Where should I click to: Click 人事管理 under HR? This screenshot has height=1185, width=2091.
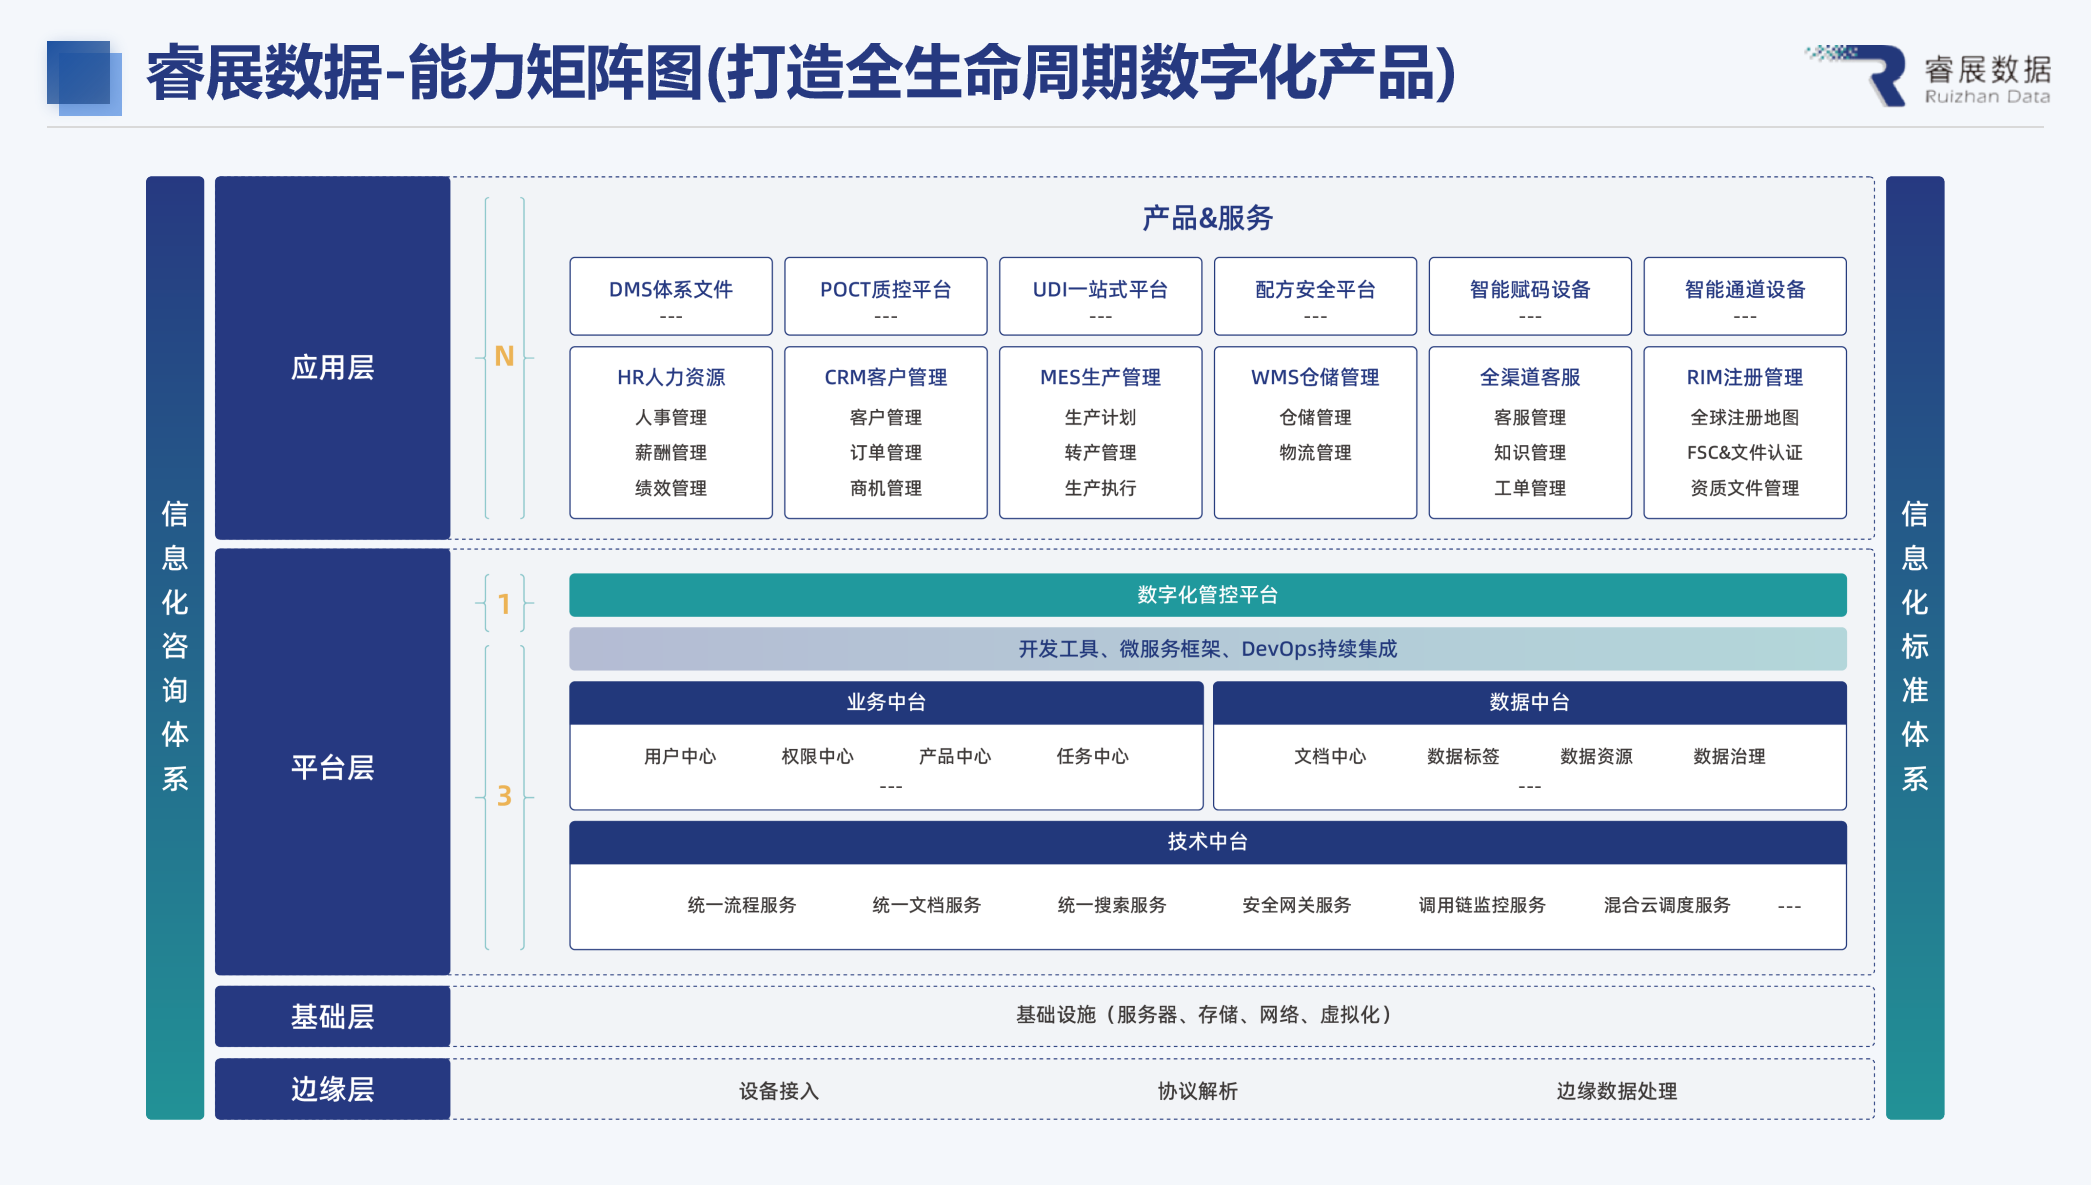click(671, 417)
